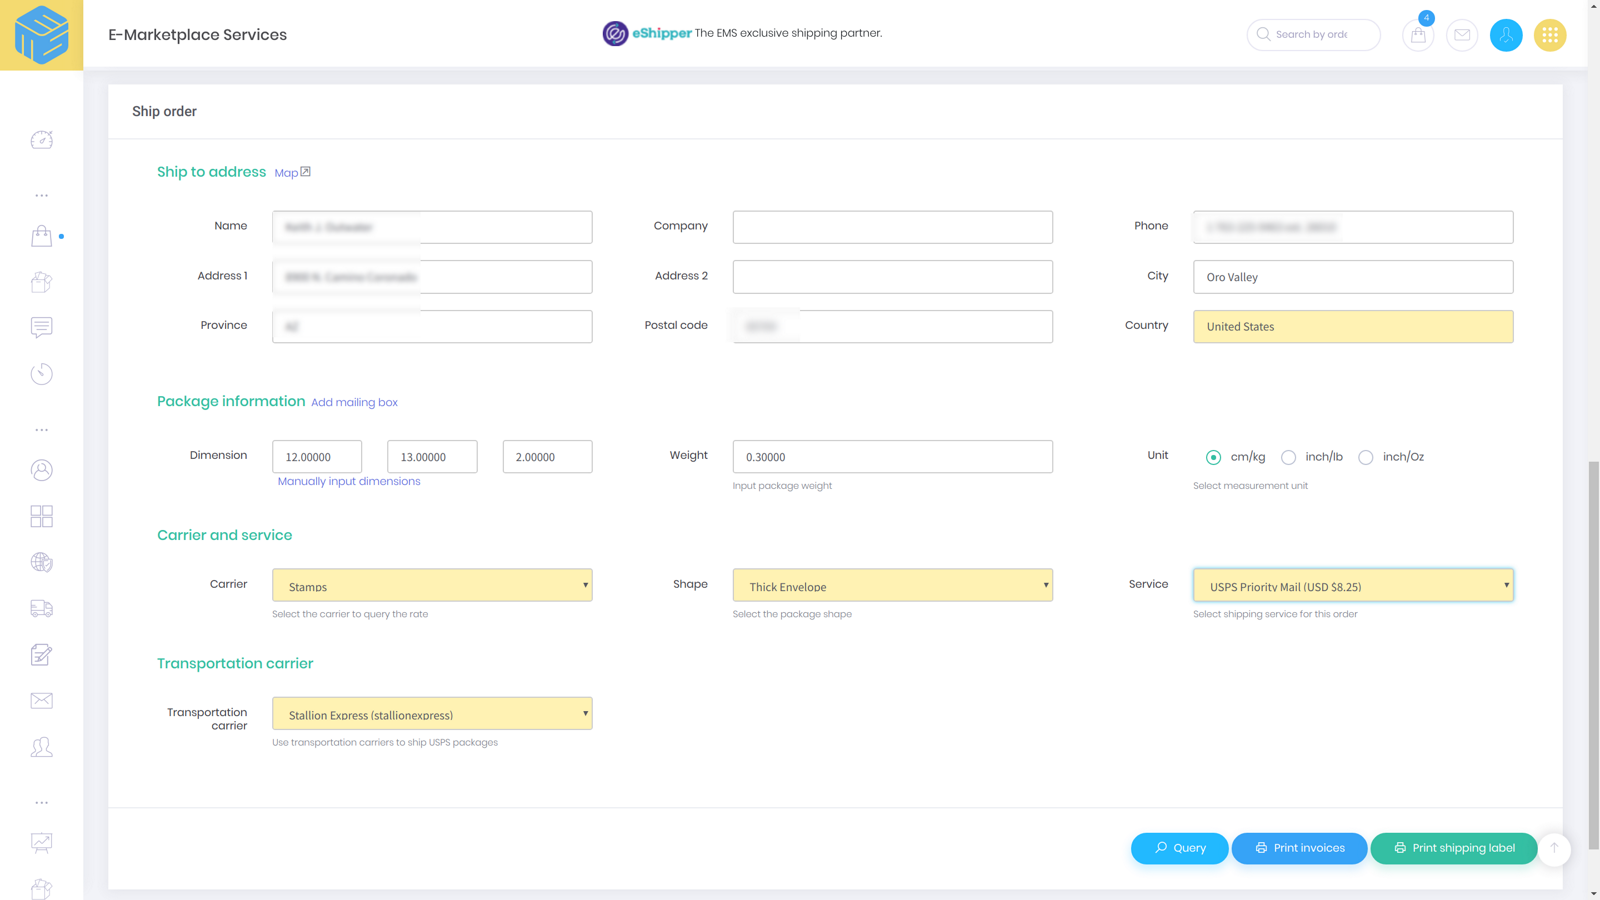Click the cart icon with badge 4

(x=1418, y=35)
